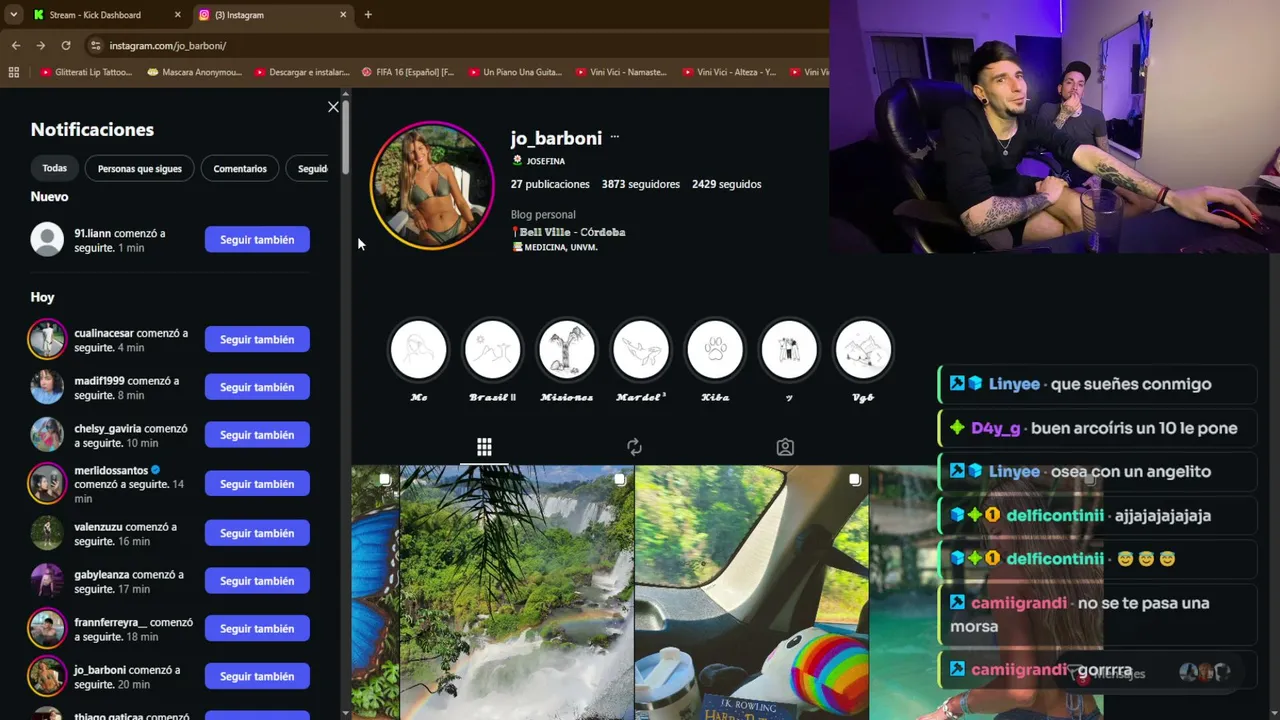The width and height of the screenshot is (1280, 720).
Task: Follow back 91.liann with Seguir también
Action: [257, 240]
